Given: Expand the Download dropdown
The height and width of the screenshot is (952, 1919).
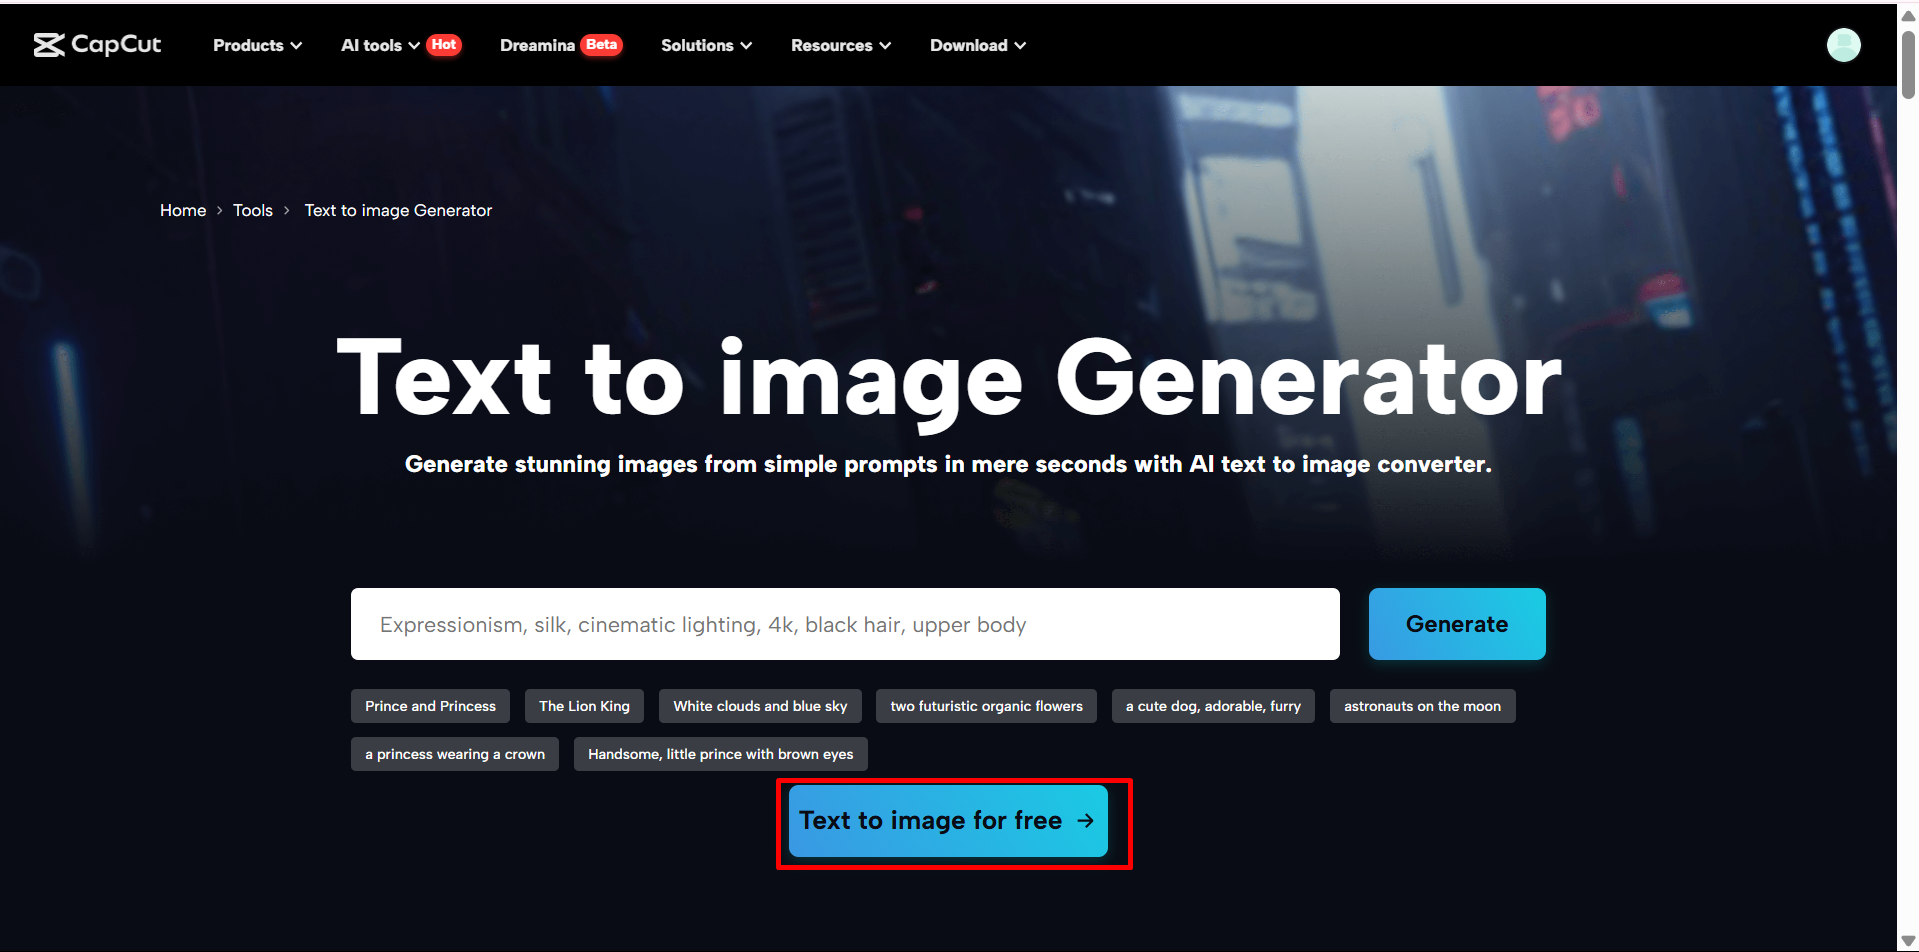Looking at the screenshot, I should (977, 45).
